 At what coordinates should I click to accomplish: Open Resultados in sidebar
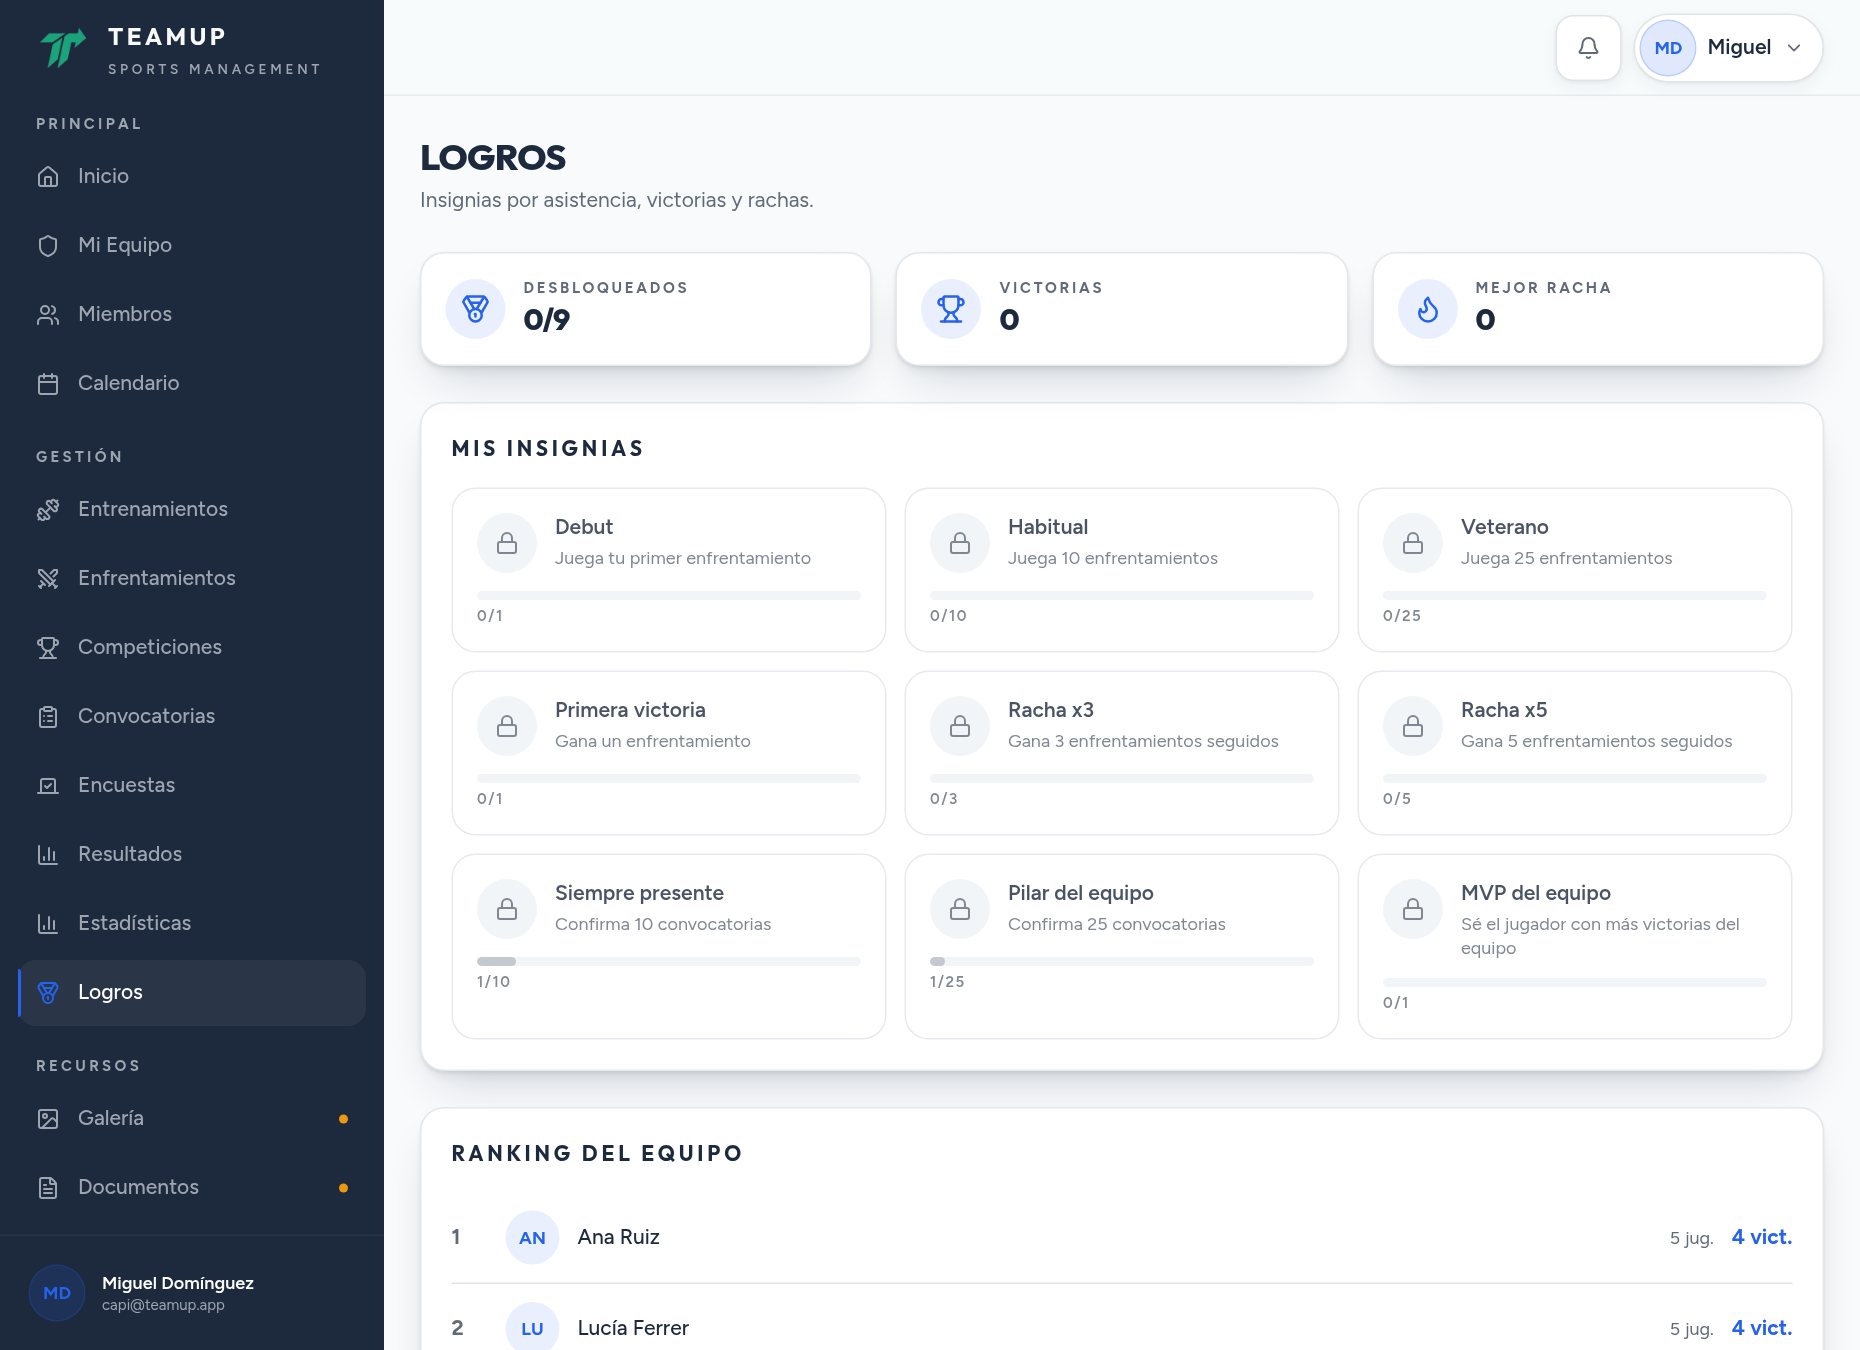(x=192, y=854)
